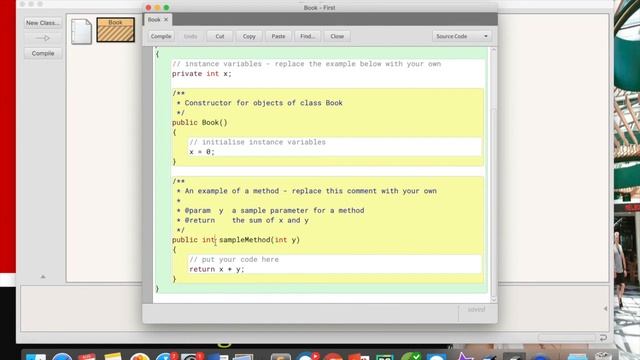The width and height of the screenshot is (640, 360).
Task: Click the Cut button
Action: point(220,36)
